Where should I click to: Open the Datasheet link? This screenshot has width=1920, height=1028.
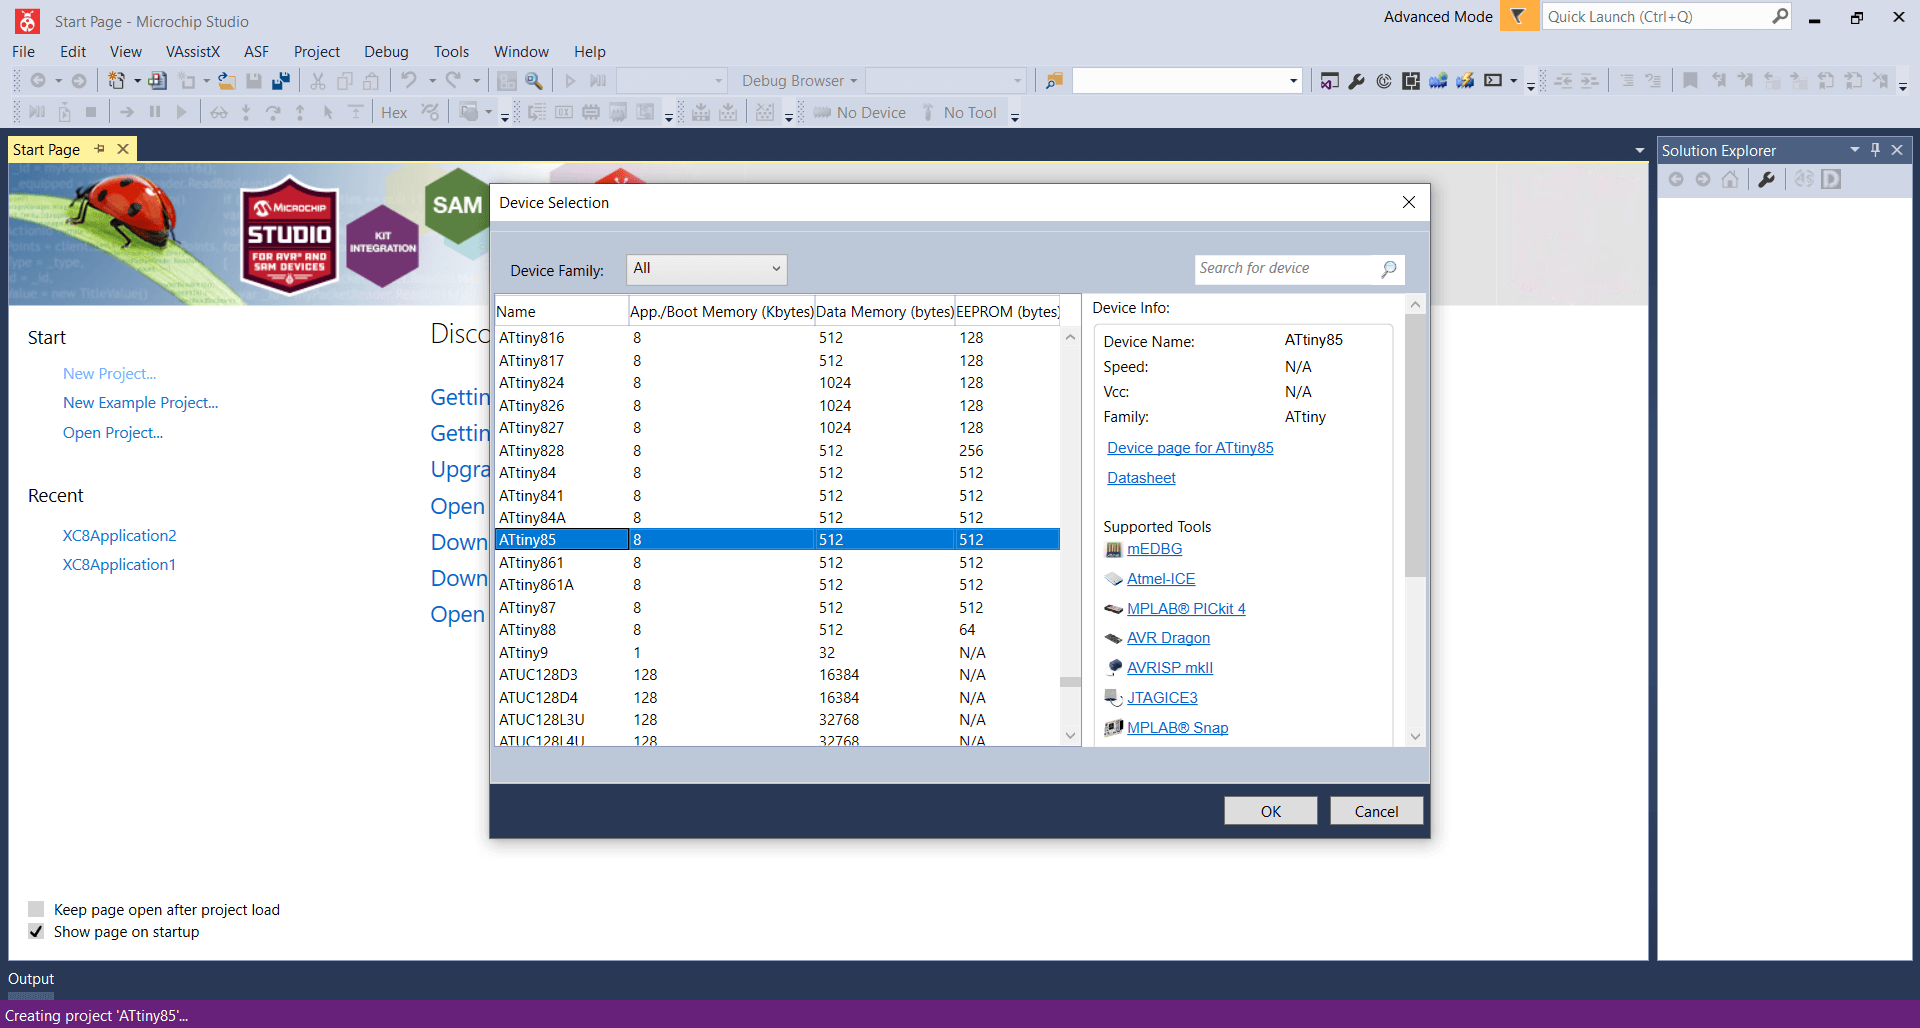(x=1141, y=478)
